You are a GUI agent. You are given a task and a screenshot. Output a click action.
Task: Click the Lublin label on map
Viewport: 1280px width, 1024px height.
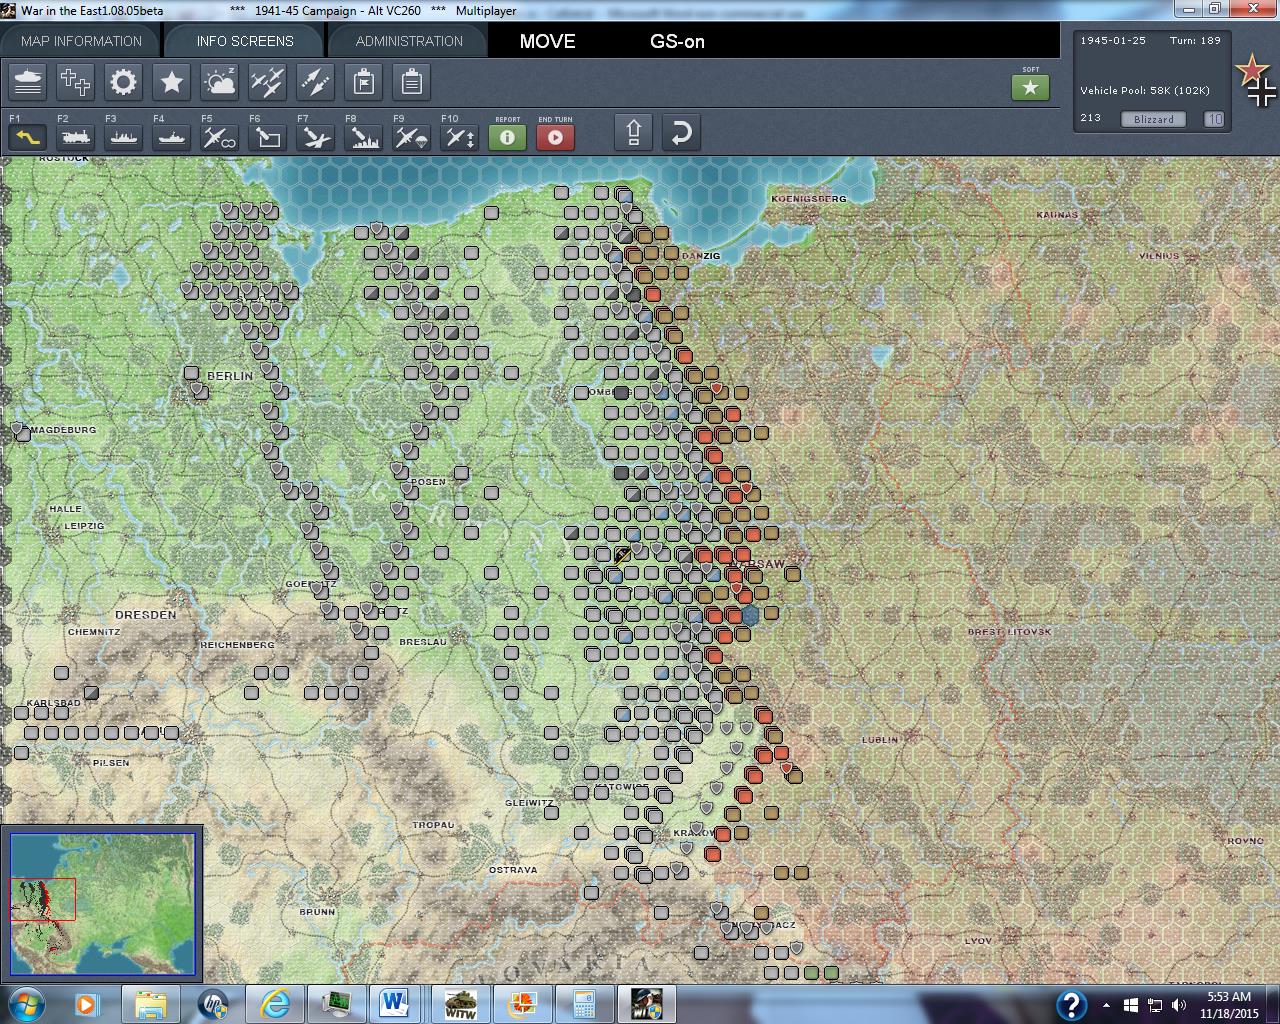point(880,740)
